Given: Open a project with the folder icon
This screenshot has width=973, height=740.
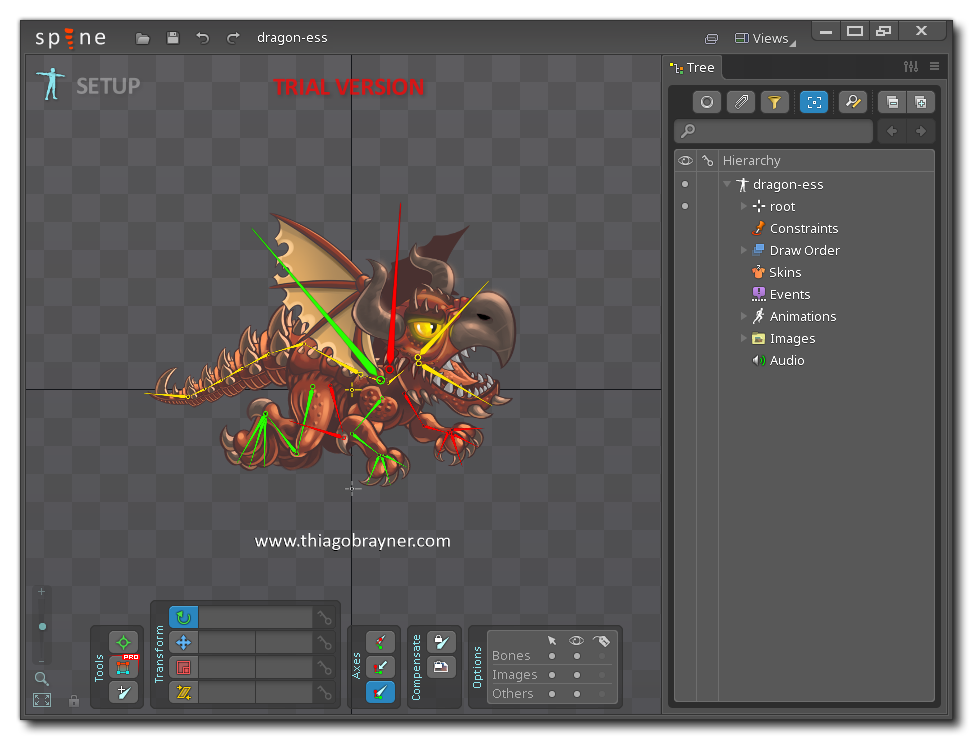Looking at the screenshot, I should coord(143,38).
